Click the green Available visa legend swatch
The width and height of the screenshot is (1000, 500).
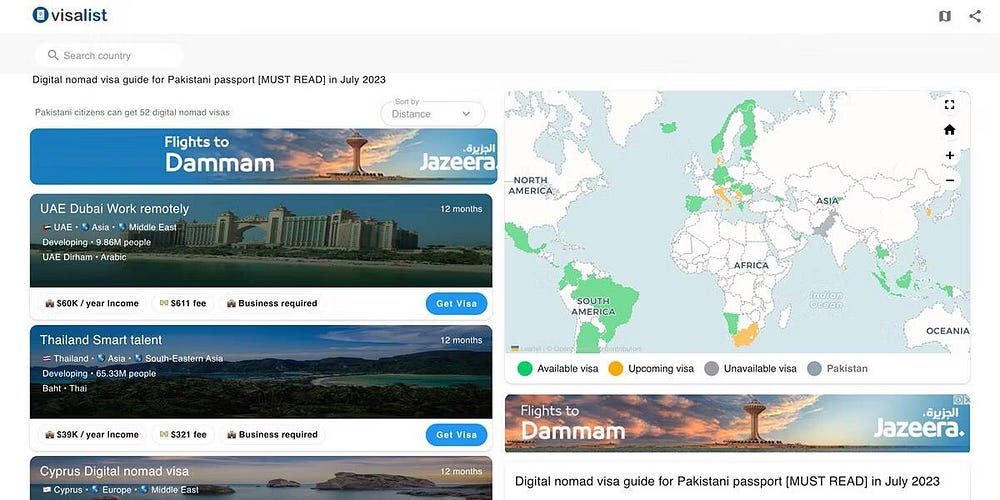[x=525, y=369]
